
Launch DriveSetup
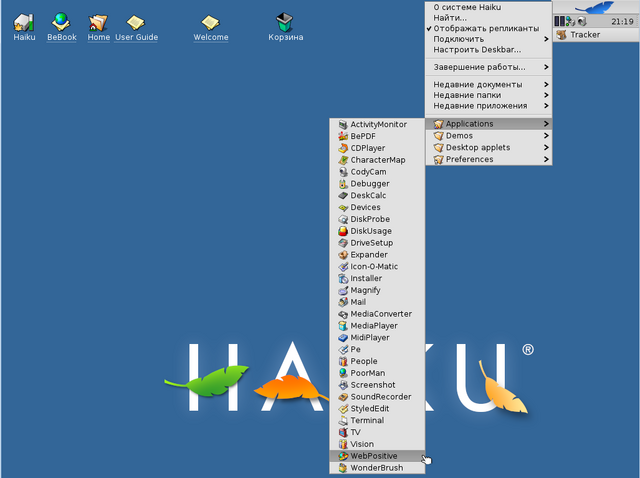pyautogui.click(x=377, y=243)
